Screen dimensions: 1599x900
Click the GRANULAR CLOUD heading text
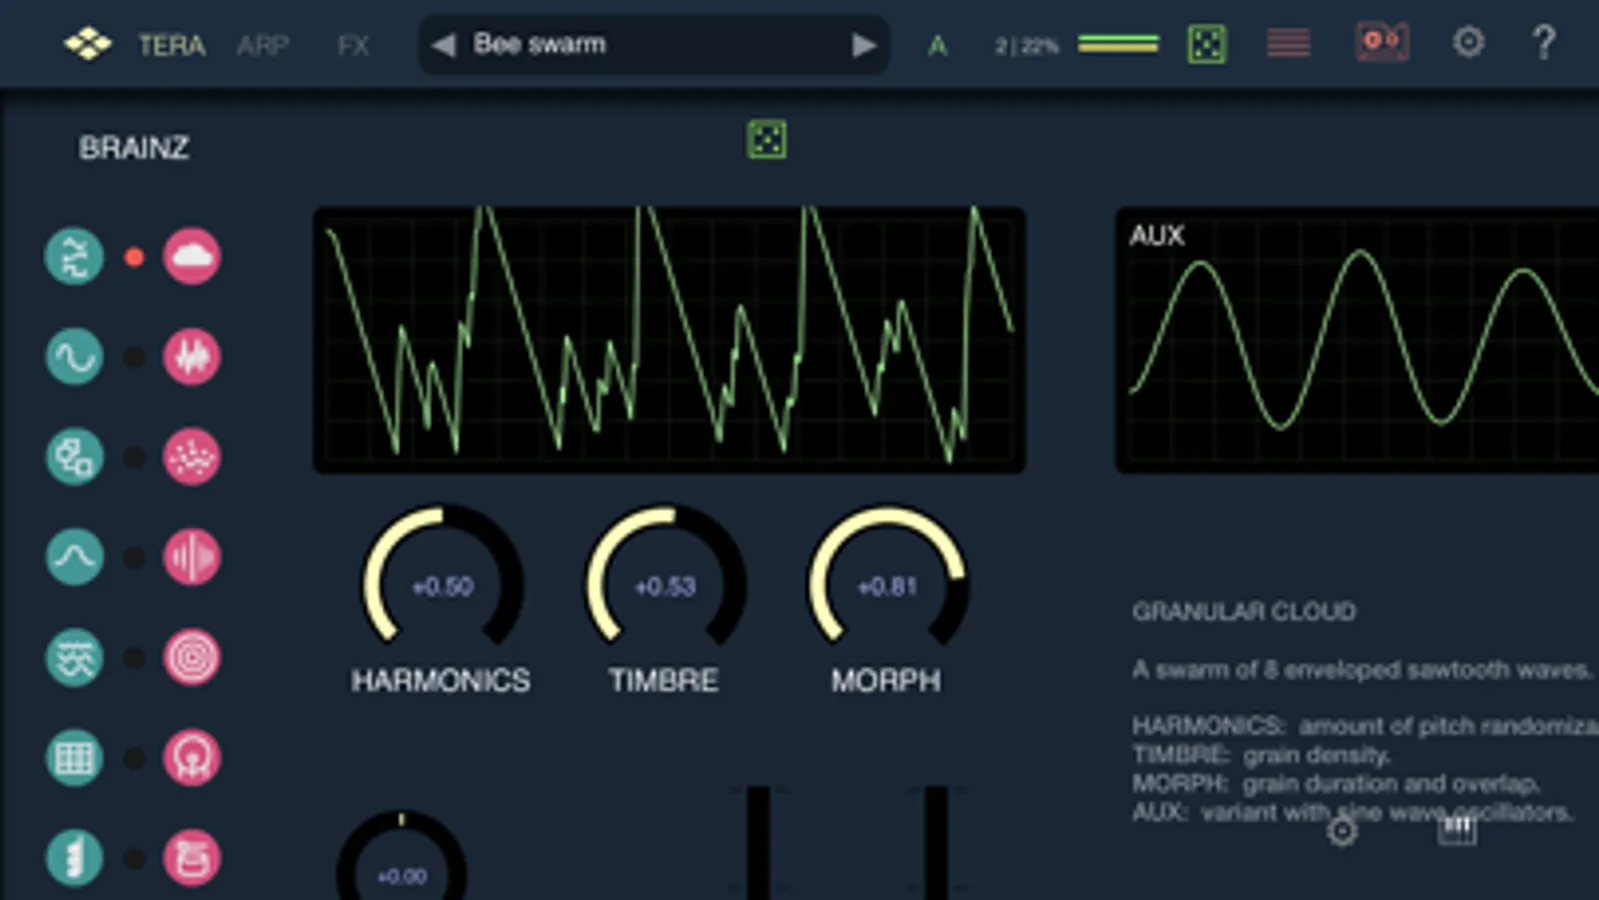pos(1244,611)
